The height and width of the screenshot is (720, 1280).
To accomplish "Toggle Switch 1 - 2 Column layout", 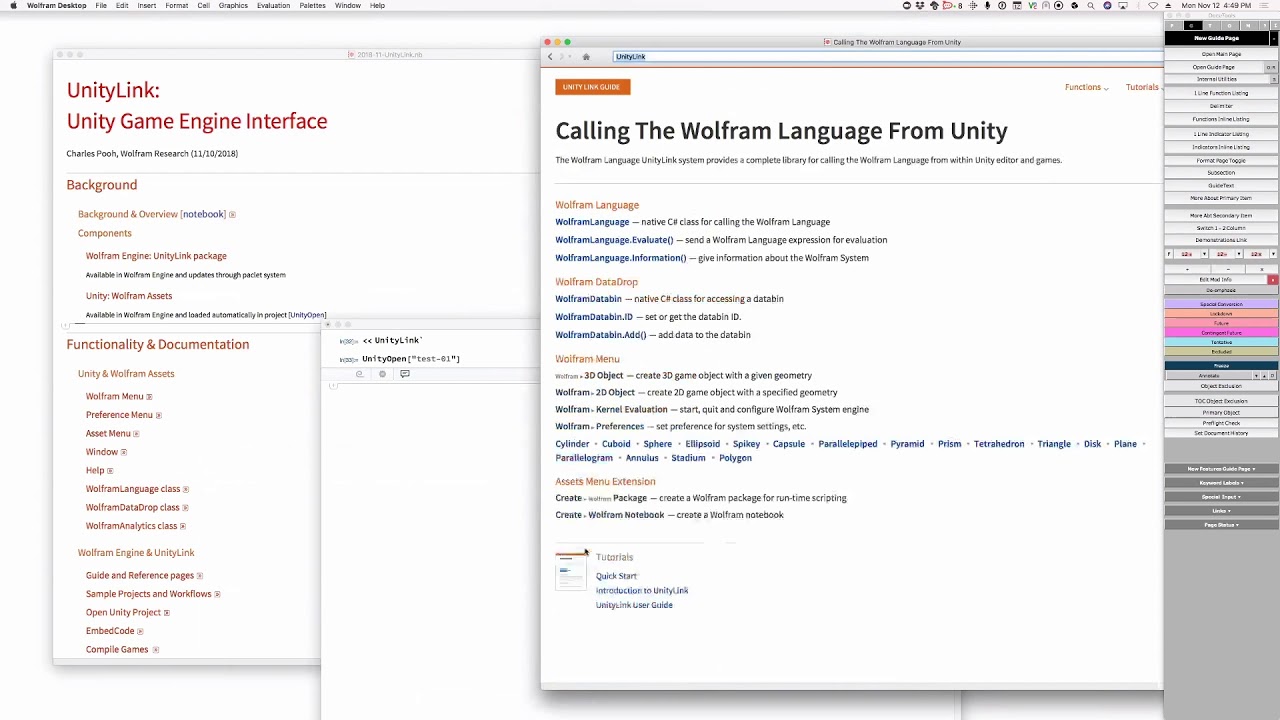I will coord(1221,228).
